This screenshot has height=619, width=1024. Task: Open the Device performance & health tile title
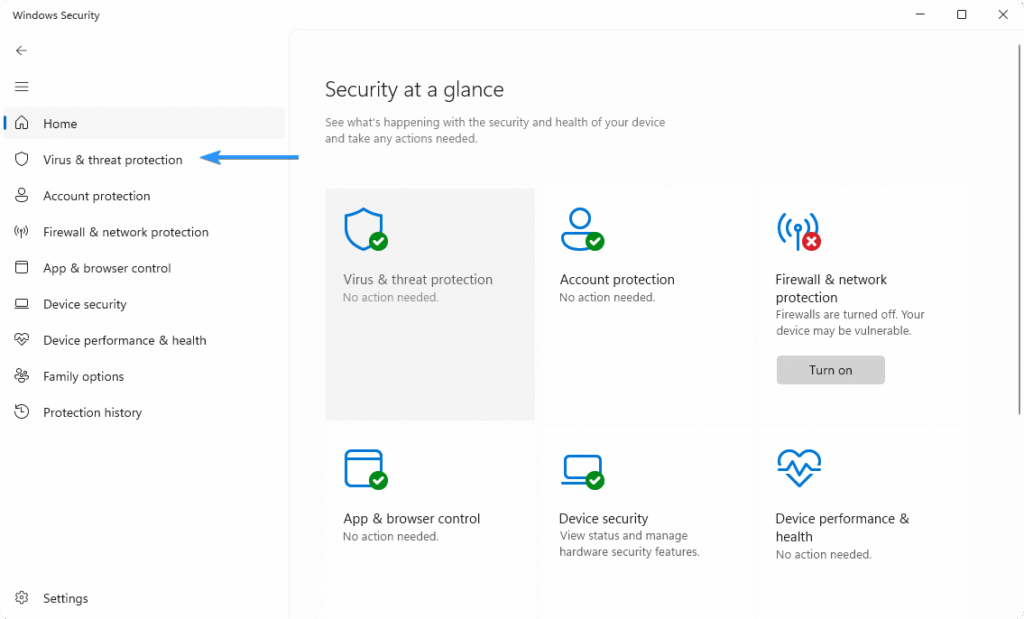[842, 527]
